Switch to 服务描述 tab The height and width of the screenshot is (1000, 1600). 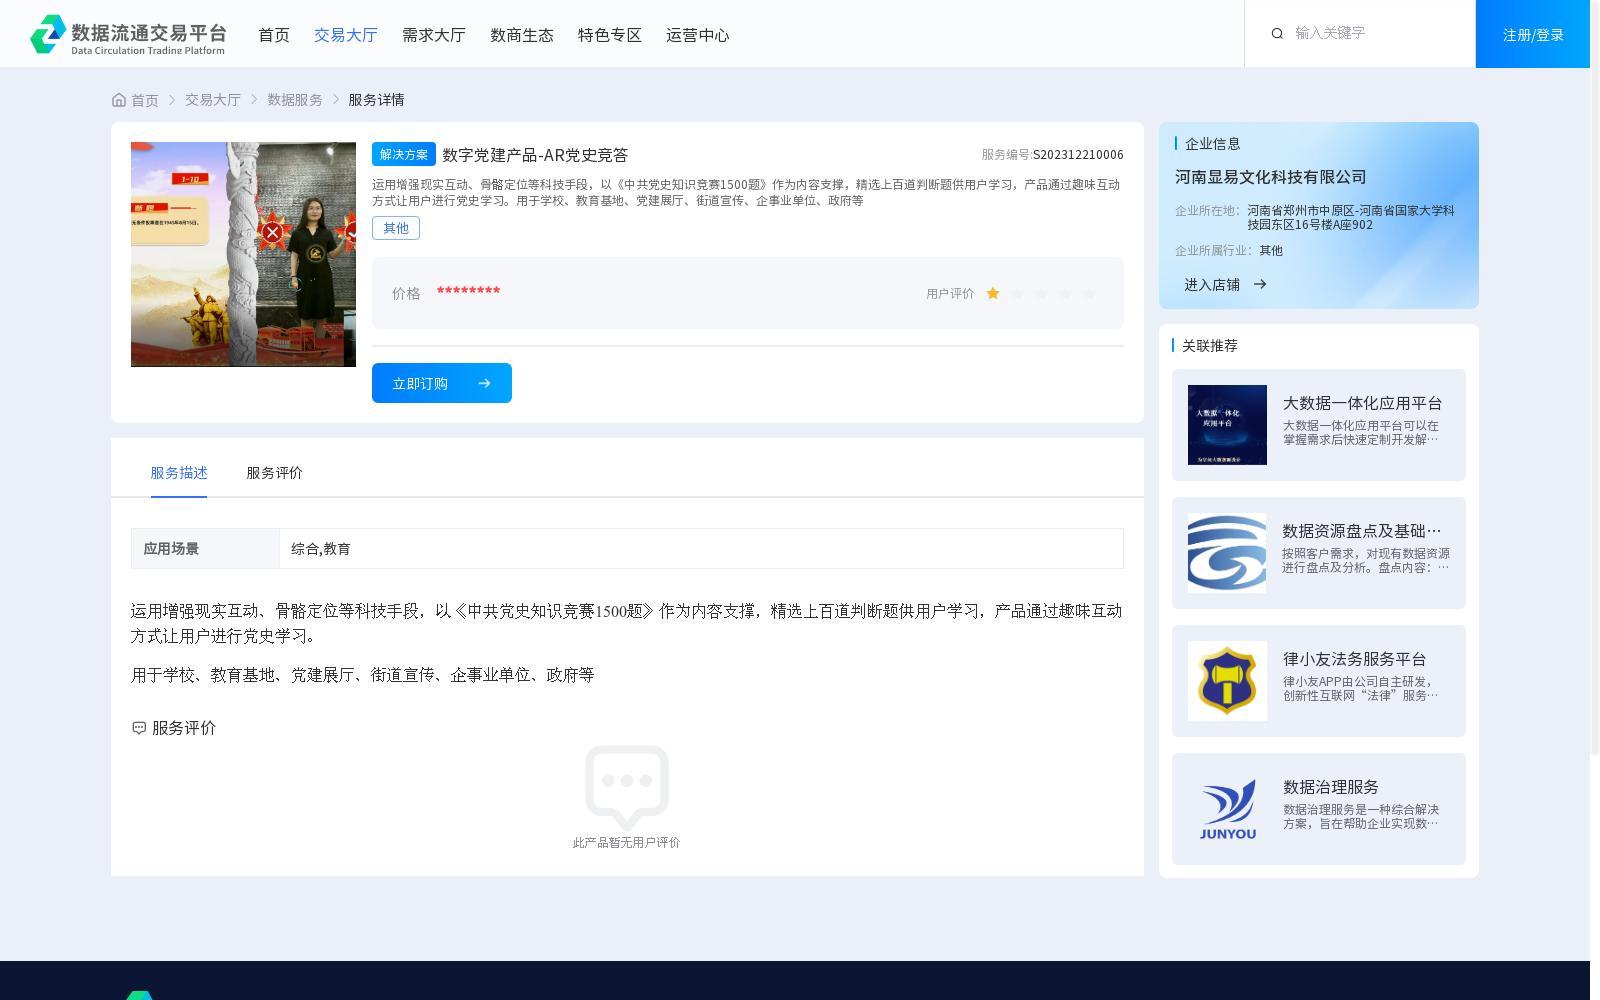coord(179,473)
